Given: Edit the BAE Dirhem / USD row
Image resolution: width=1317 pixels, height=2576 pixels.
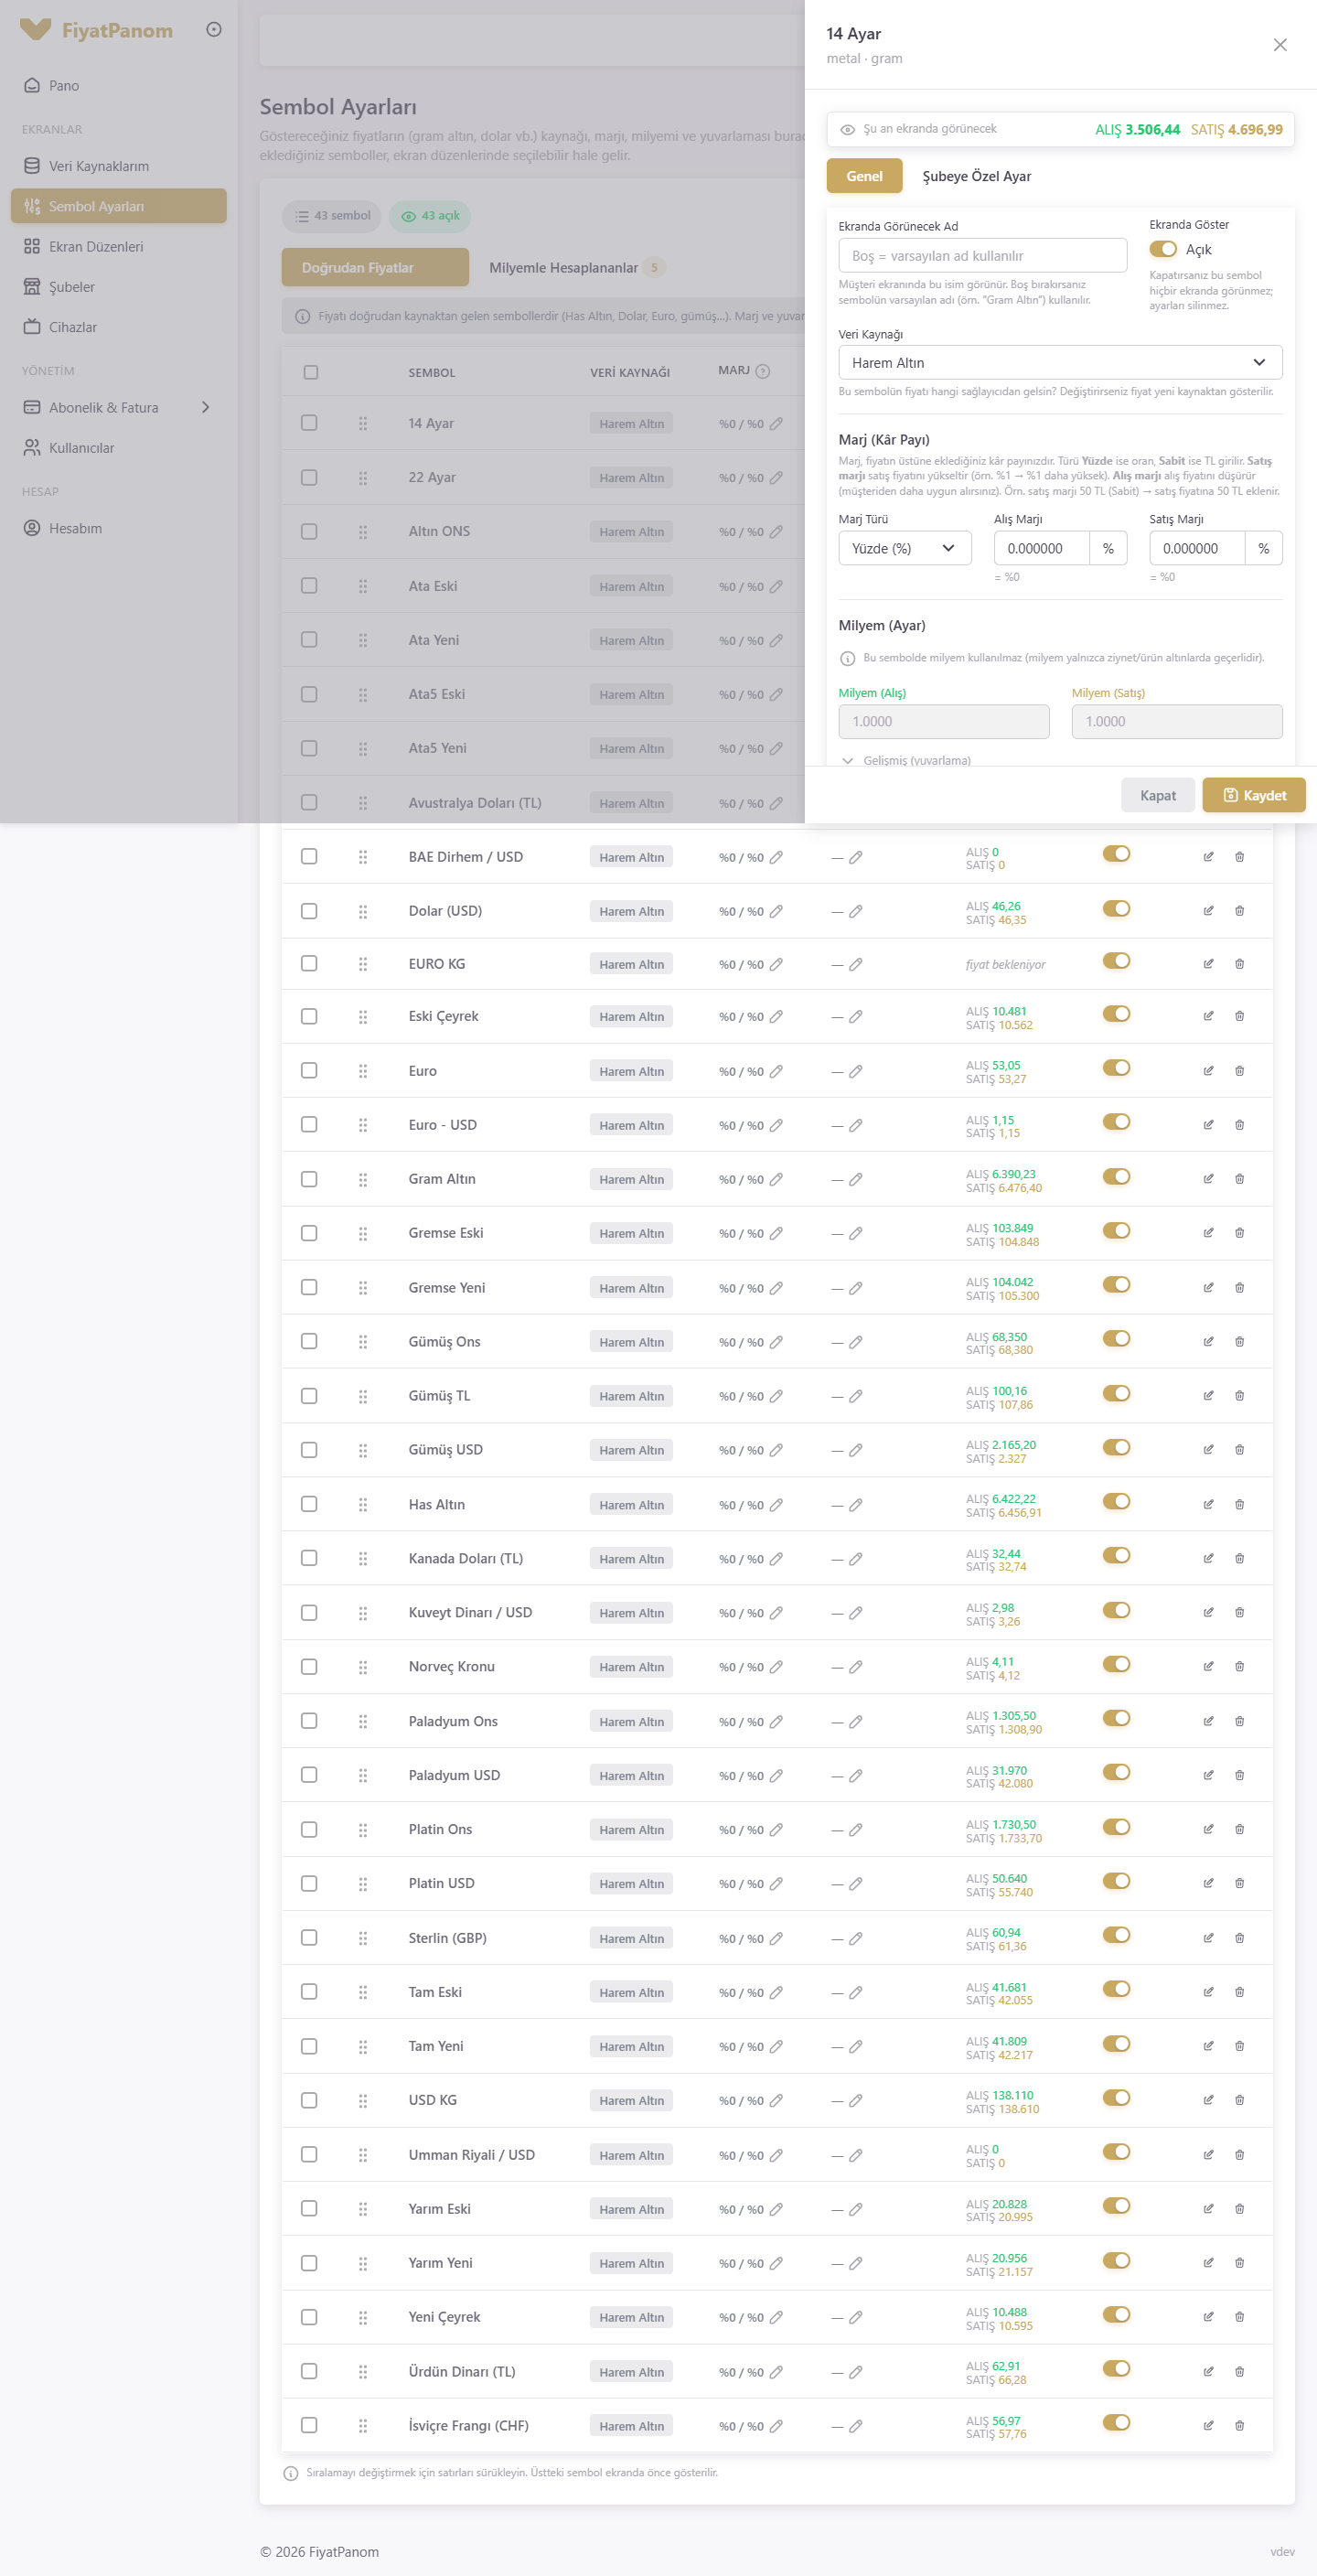Looking at the screenshot, I should pyautogui.click(x=1208, y=857).
